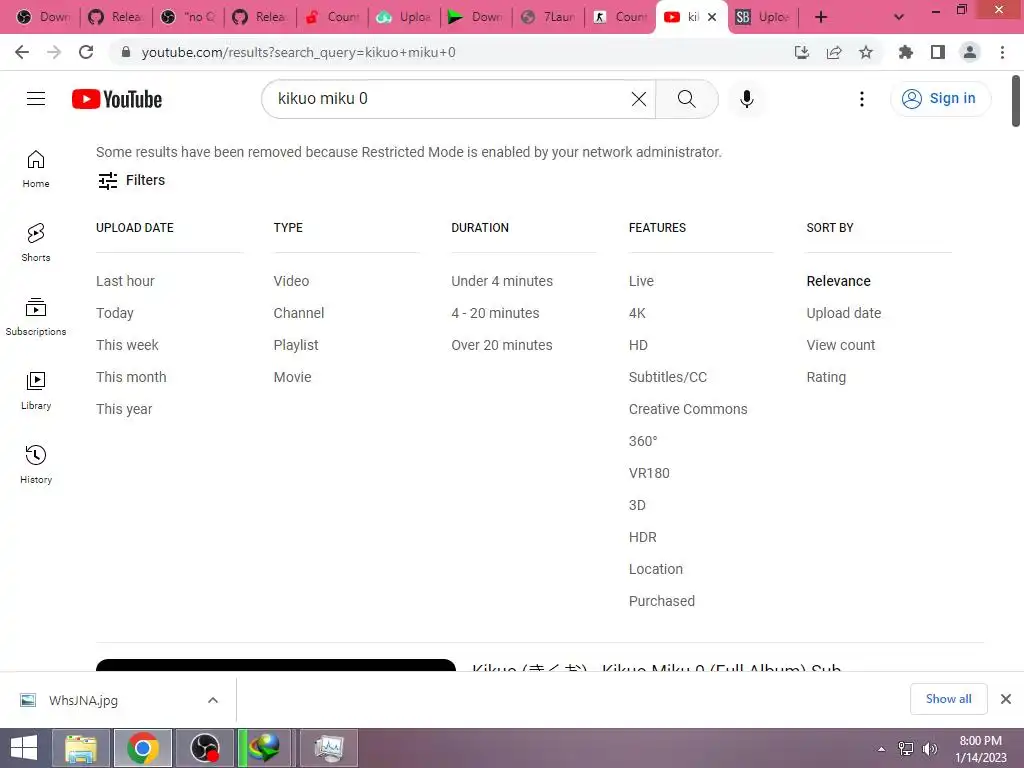Viewport: 1024px width, 768px height.
Task: Filter type Channel
Action: pos(299,313)
